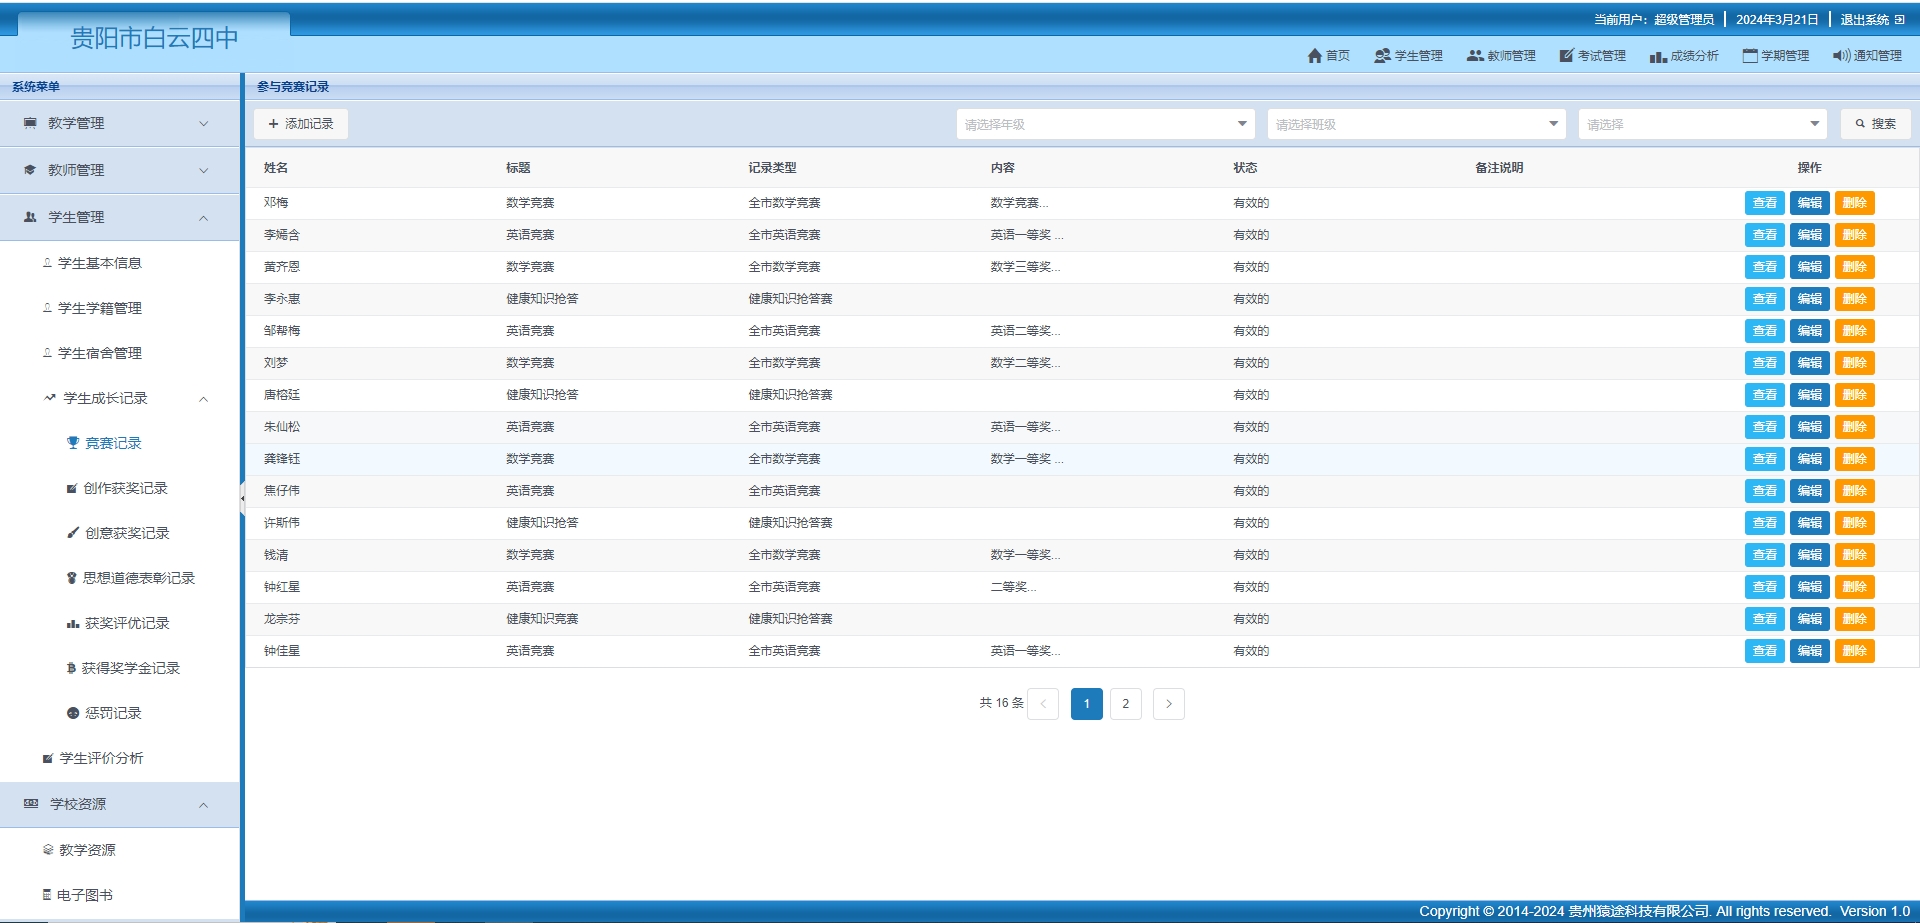Click 数学一等奖 content in 钱清 row
This screenshot has height=923, width=1920.
(1026, 555)
